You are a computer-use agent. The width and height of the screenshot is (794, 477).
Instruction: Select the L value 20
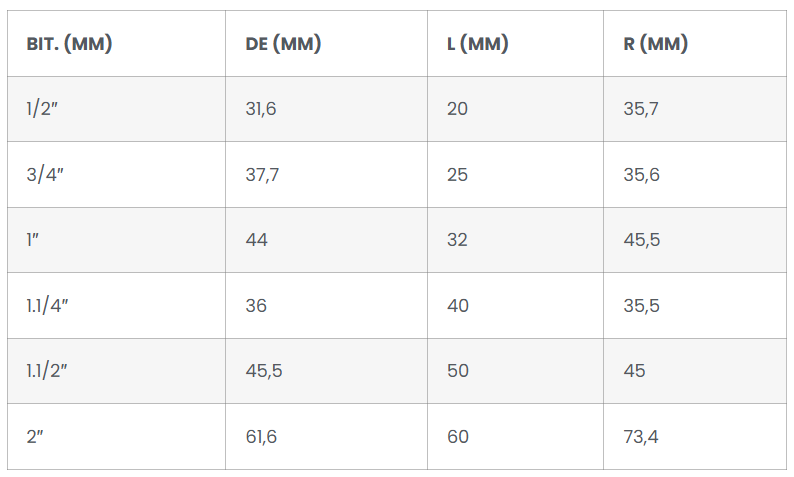pyautogui.click(x=457, y=109)
